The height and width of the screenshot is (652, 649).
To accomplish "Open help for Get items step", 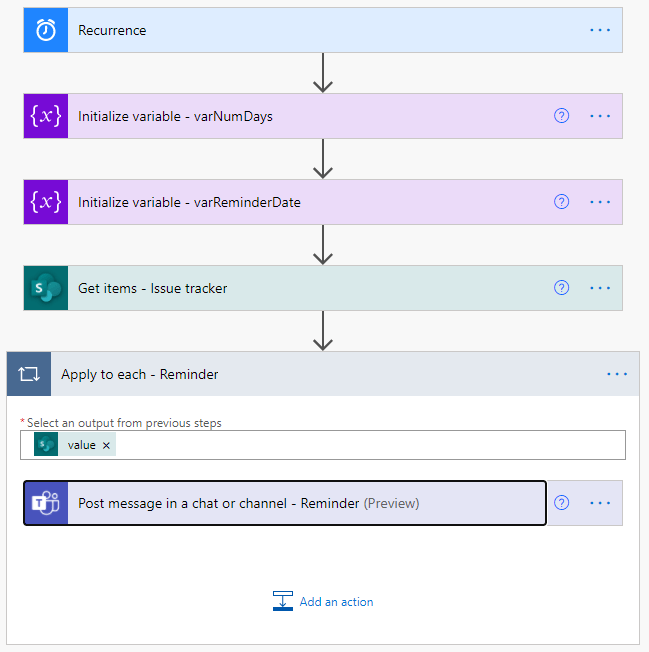I will 561,288.
